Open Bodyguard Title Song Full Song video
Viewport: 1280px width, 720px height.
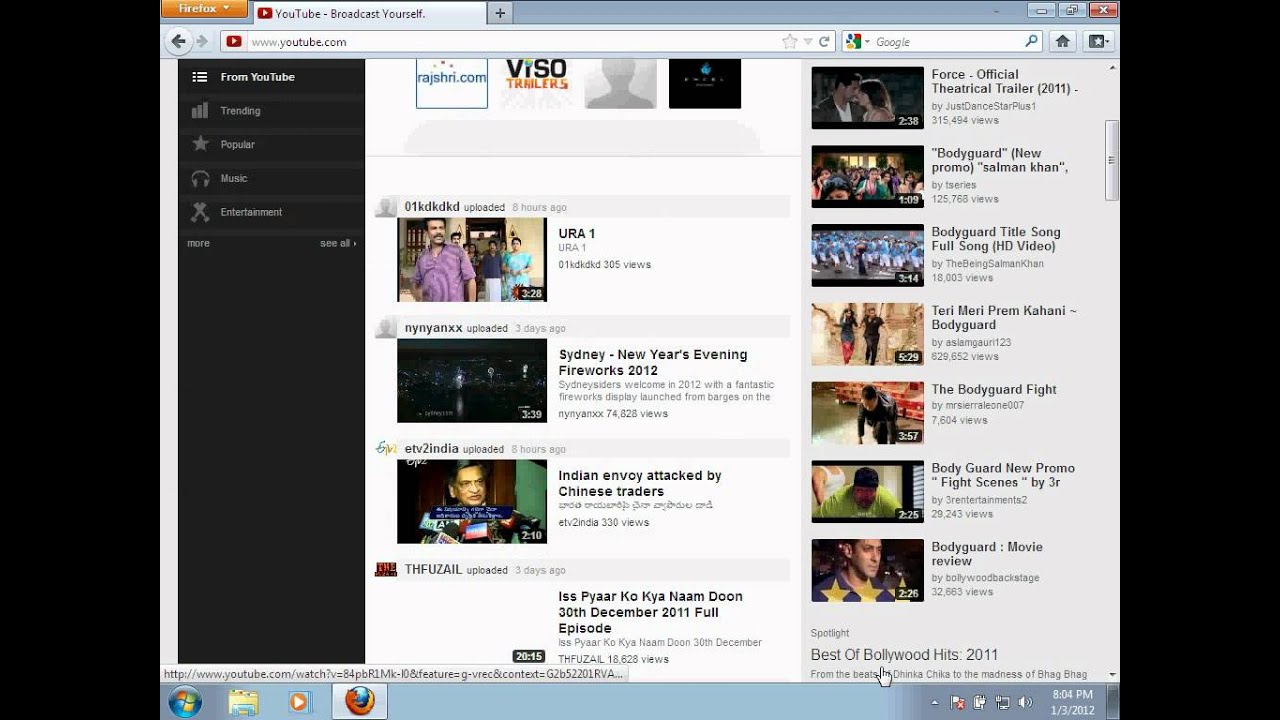click(996, 239)
